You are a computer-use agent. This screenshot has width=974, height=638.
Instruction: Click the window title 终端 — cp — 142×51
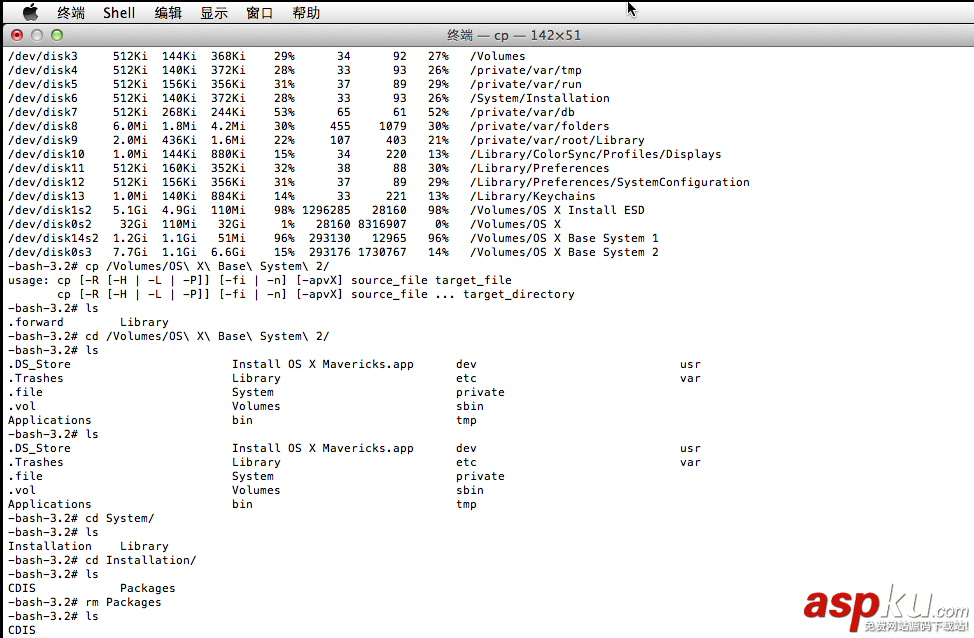(514, 35)
